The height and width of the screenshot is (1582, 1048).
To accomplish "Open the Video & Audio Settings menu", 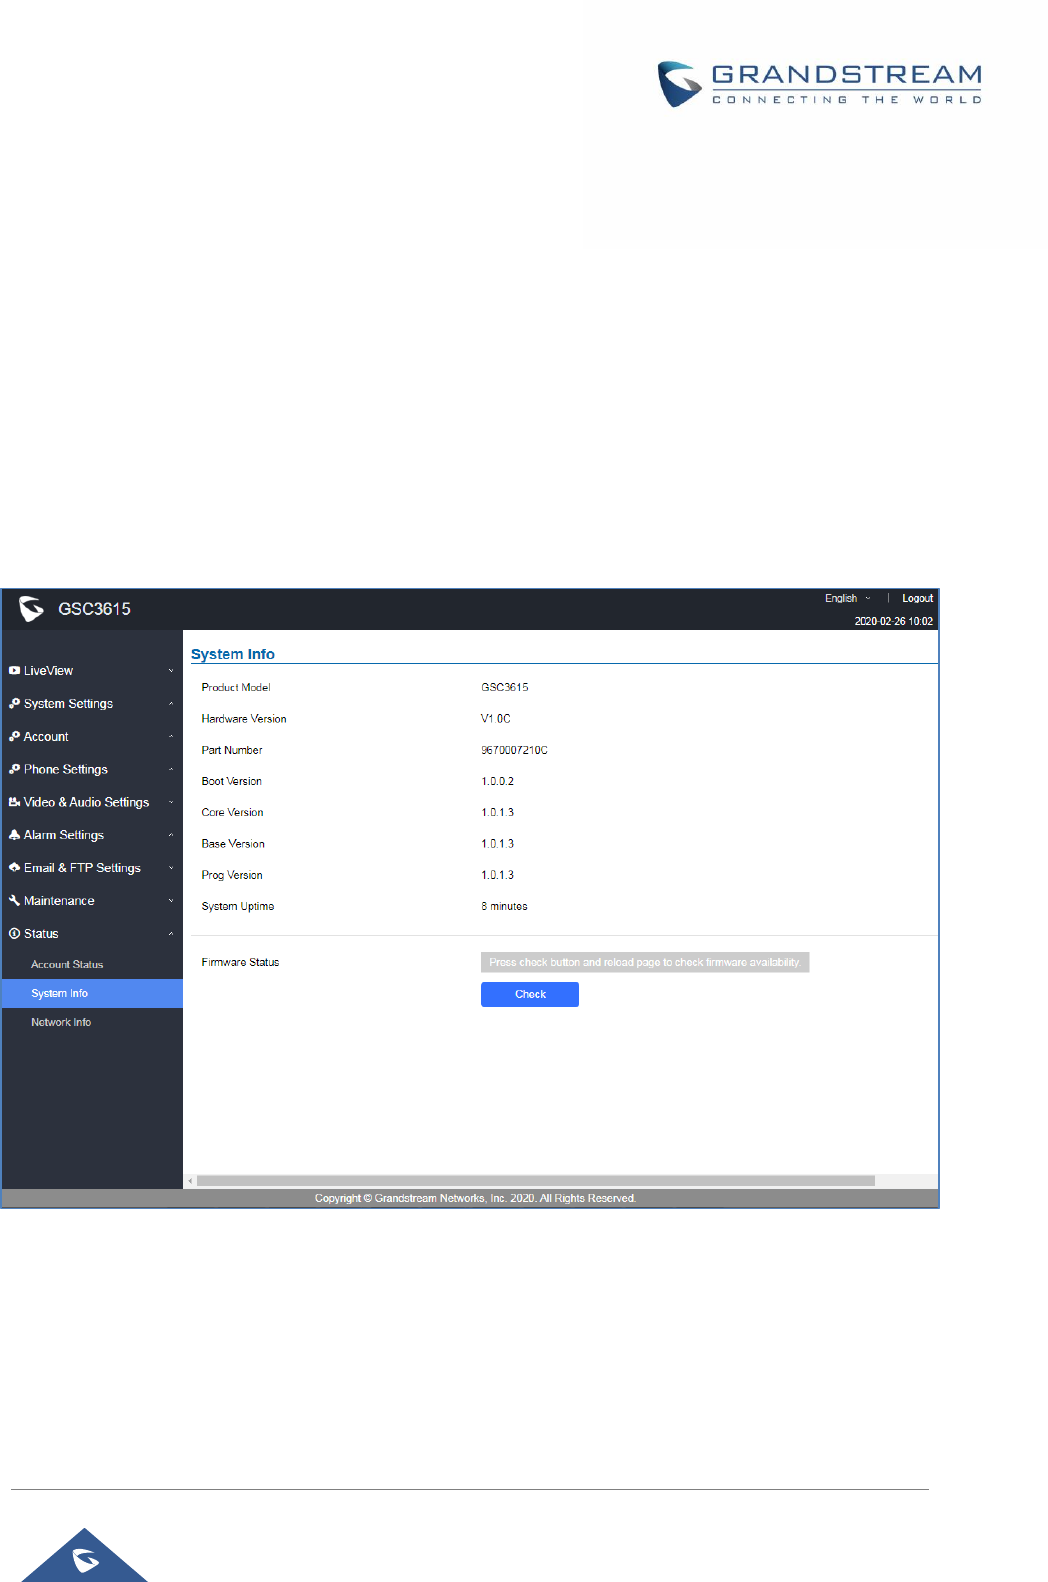I will (x=92, y=803).
